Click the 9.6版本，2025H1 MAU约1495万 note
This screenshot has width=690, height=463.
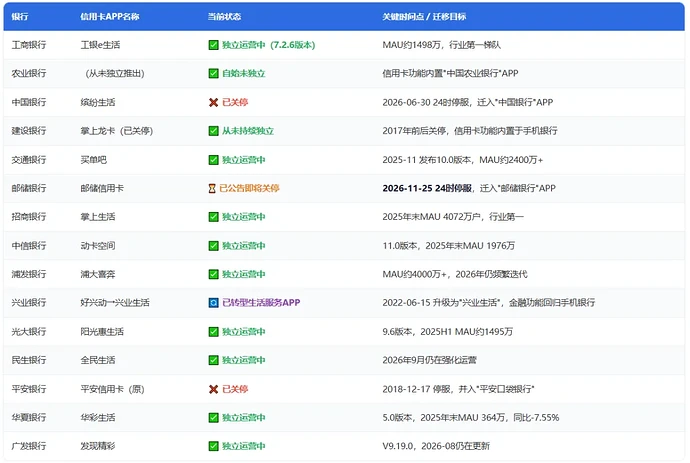pos(448,332)
